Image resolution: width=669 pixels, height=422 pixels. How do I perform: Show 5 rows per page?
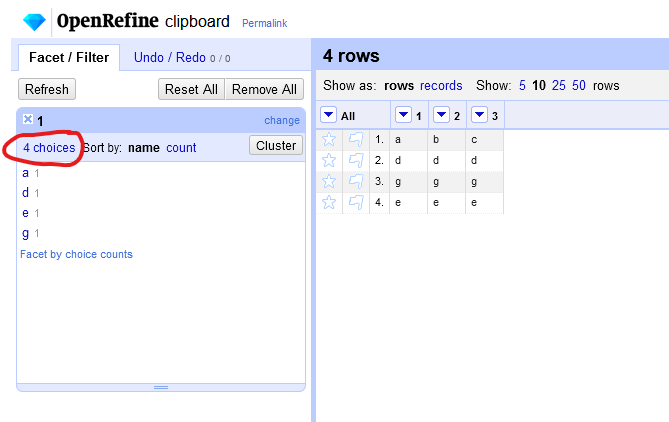coord(522,85)
